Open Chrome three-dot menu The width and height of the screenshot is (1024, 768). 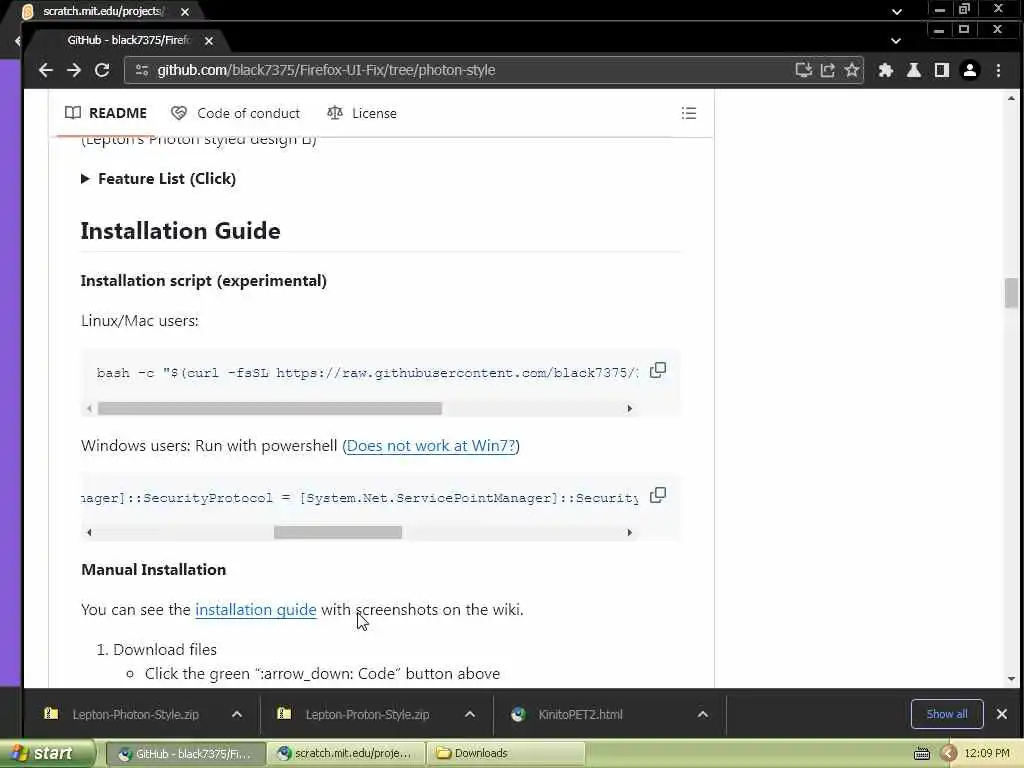(998, 71)
